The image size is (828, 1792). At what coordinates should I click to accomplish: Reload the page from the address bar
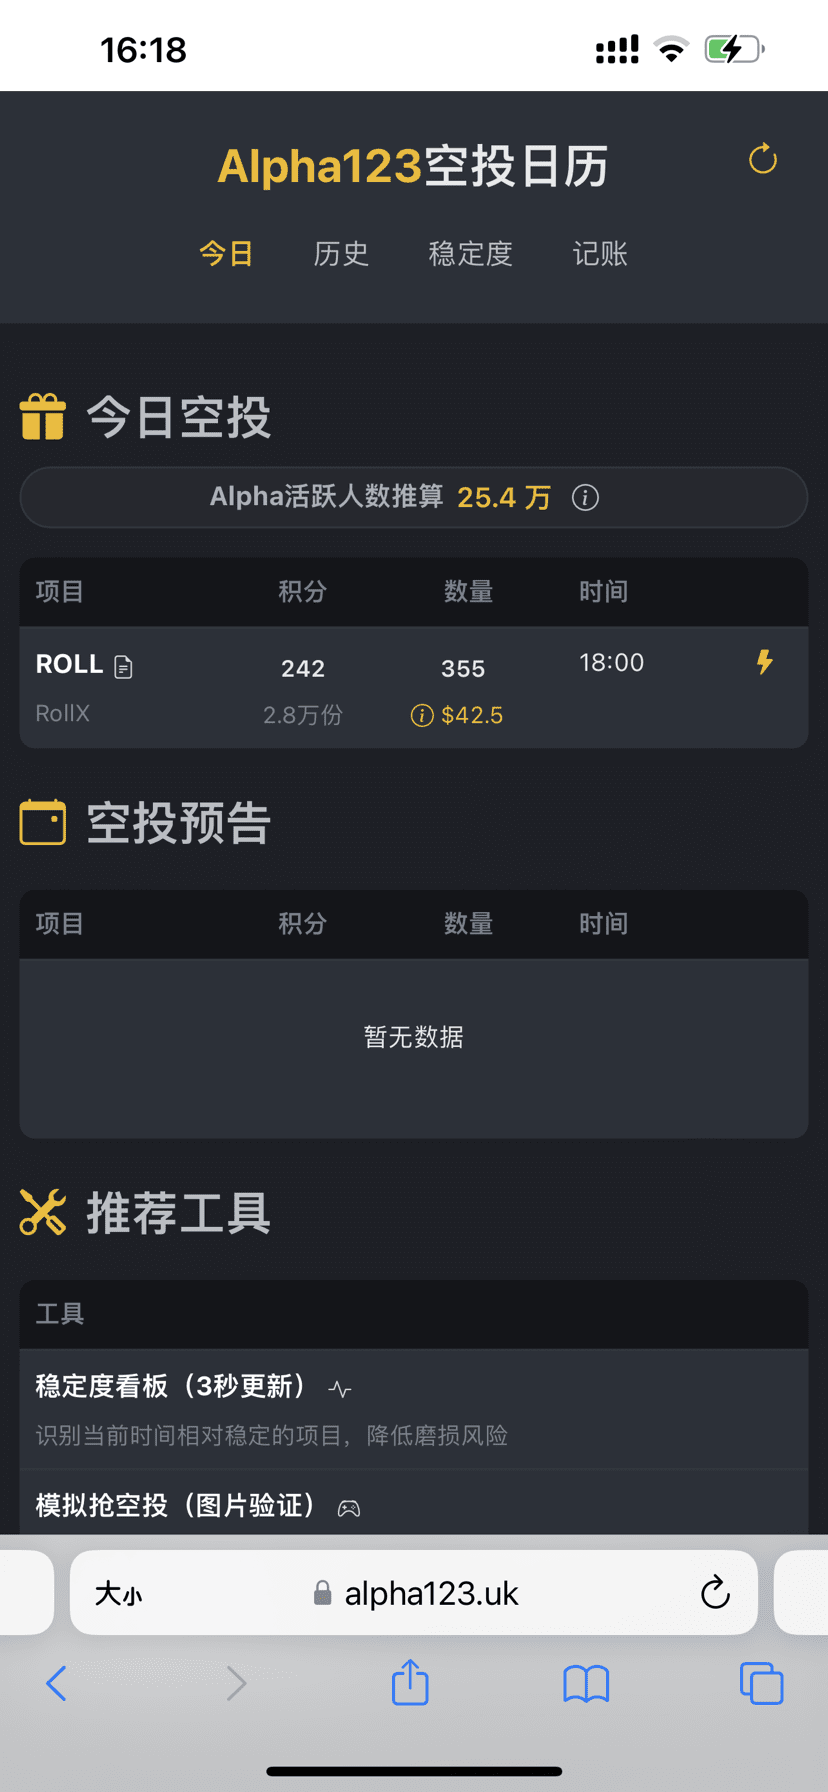click(x=715, y=1593)
